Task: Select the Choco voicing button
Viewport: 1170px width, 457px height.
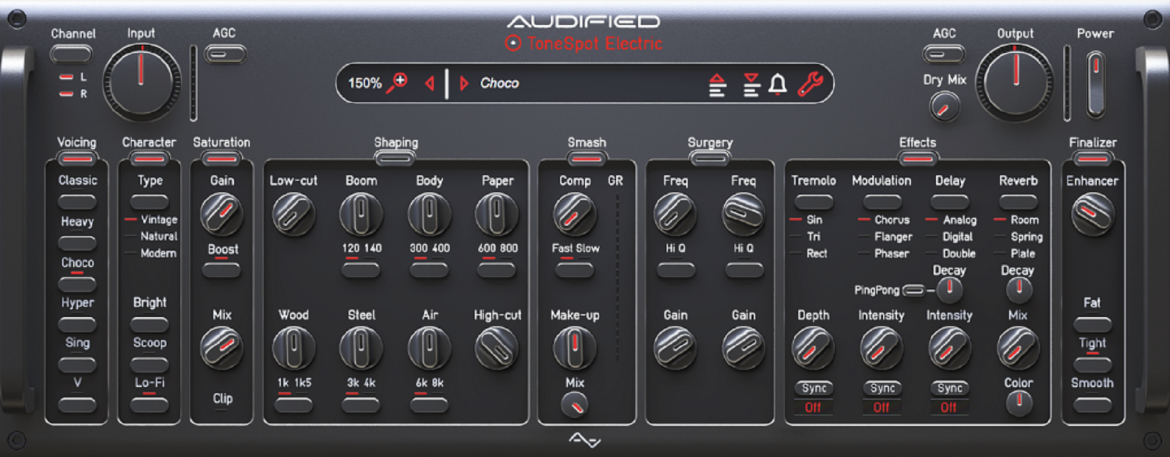Action: (x=78, y=284)
